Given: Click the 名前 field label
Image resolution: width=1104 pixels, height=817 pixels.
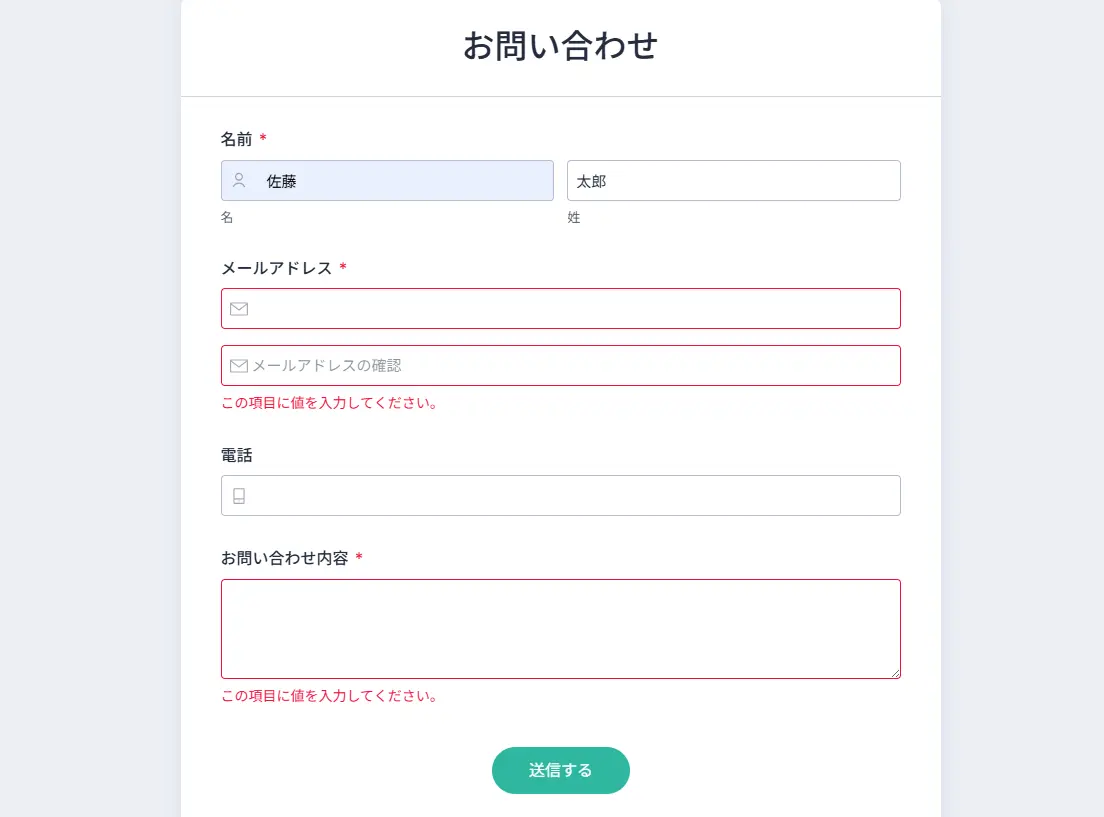Looking at the screenshot, I should [x=237, y=139].
